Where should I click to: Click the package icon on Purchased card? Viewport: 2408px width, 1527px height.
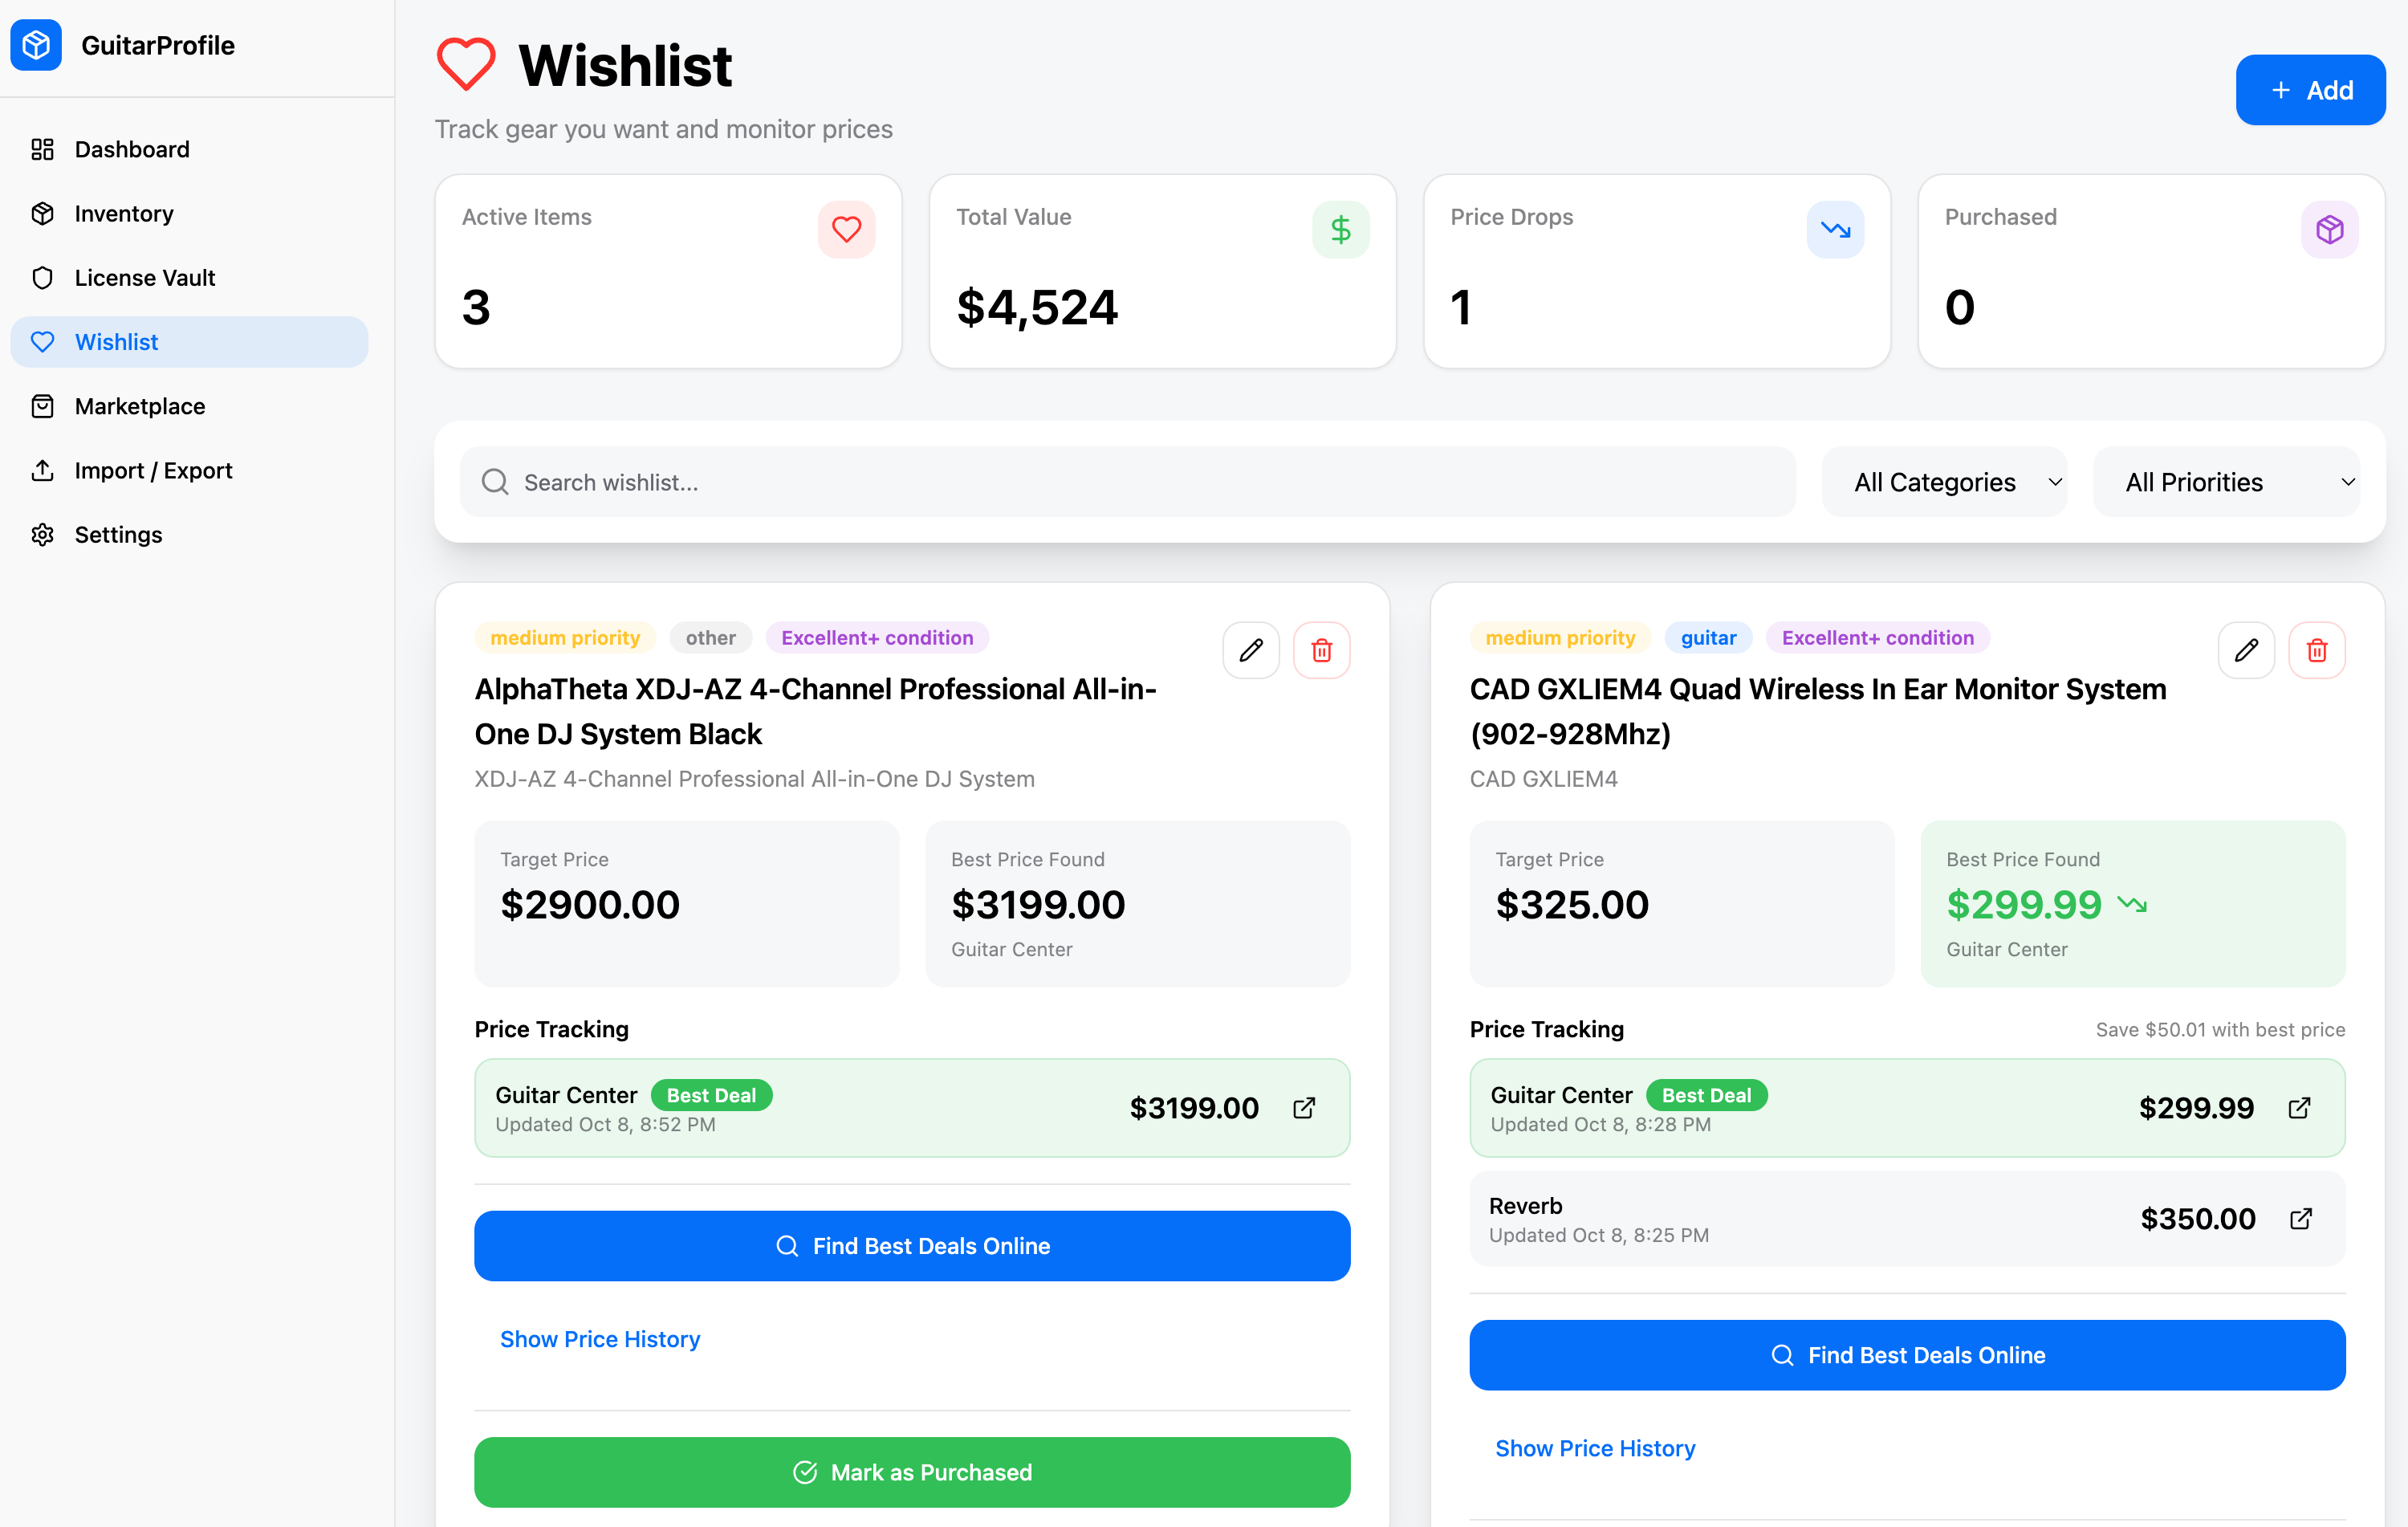(x=2330, y=229)
